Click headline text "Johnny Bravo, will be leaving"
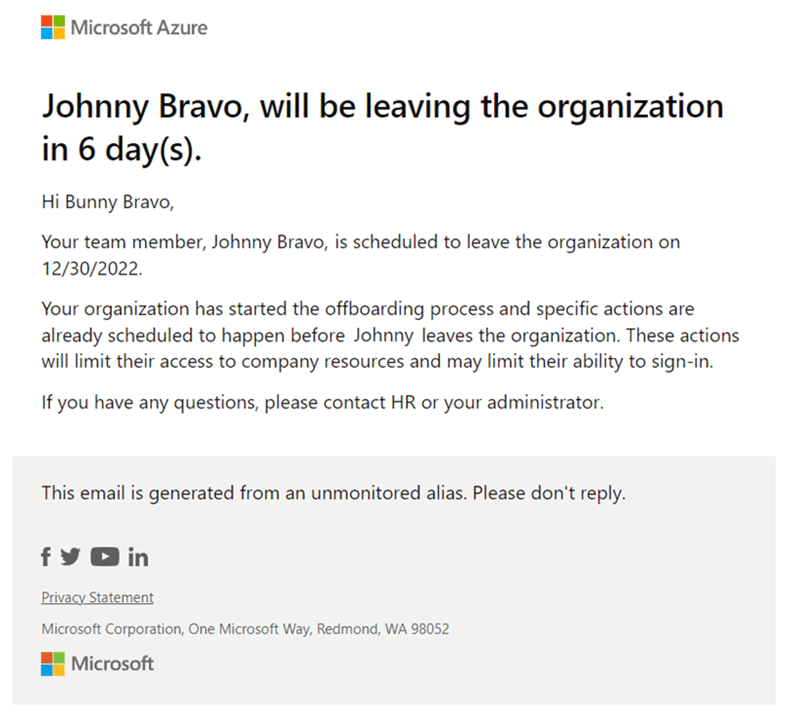The height and width of the screenshot is (717, 791). tap(230, 107)
